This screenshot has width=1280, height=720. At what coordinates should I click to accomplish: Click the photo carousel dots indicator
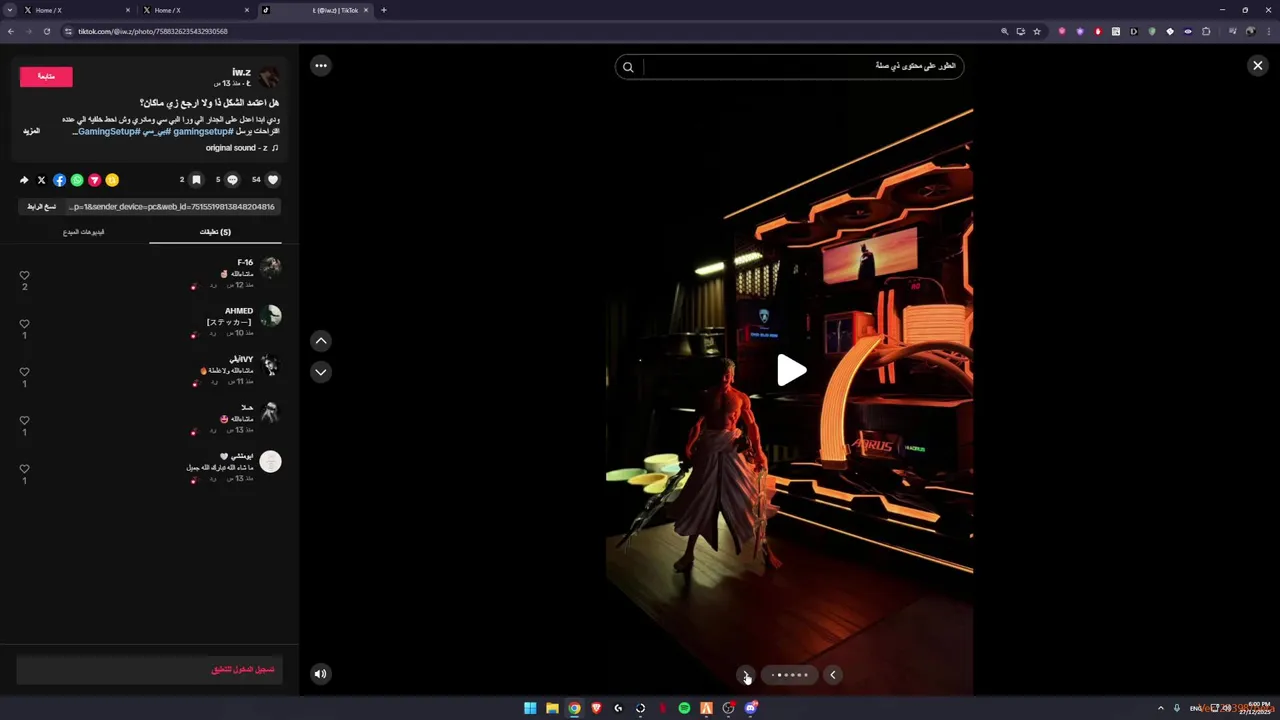(789, 675)
